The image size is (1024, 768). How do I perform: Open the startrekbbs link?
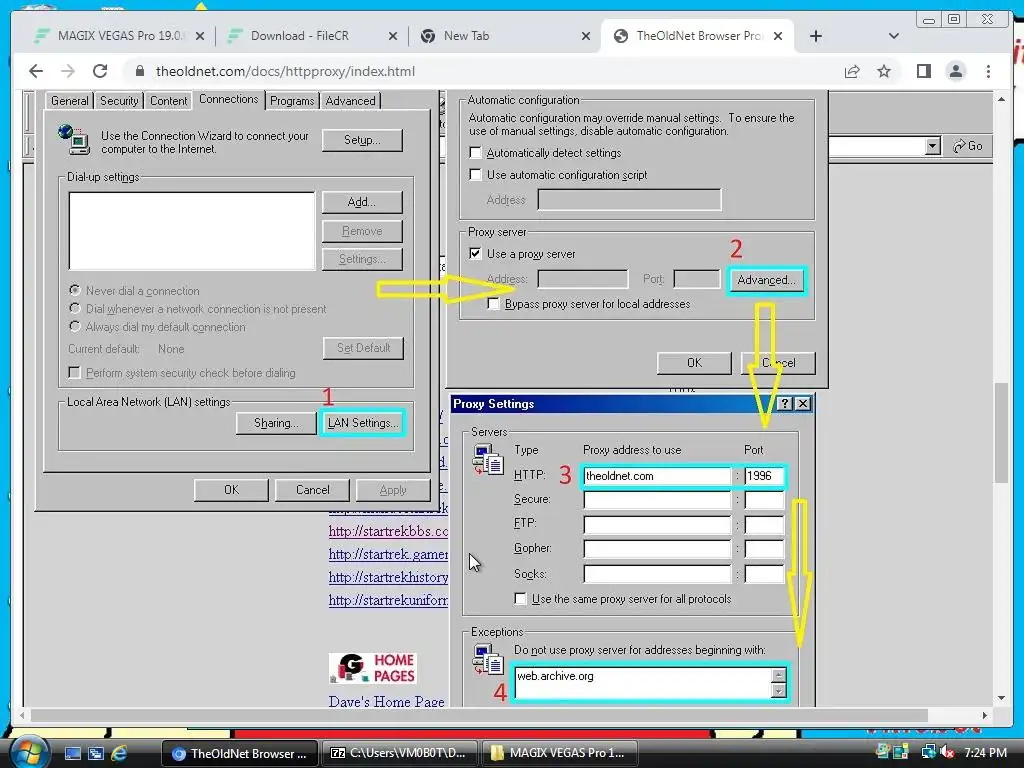point(388,531)
